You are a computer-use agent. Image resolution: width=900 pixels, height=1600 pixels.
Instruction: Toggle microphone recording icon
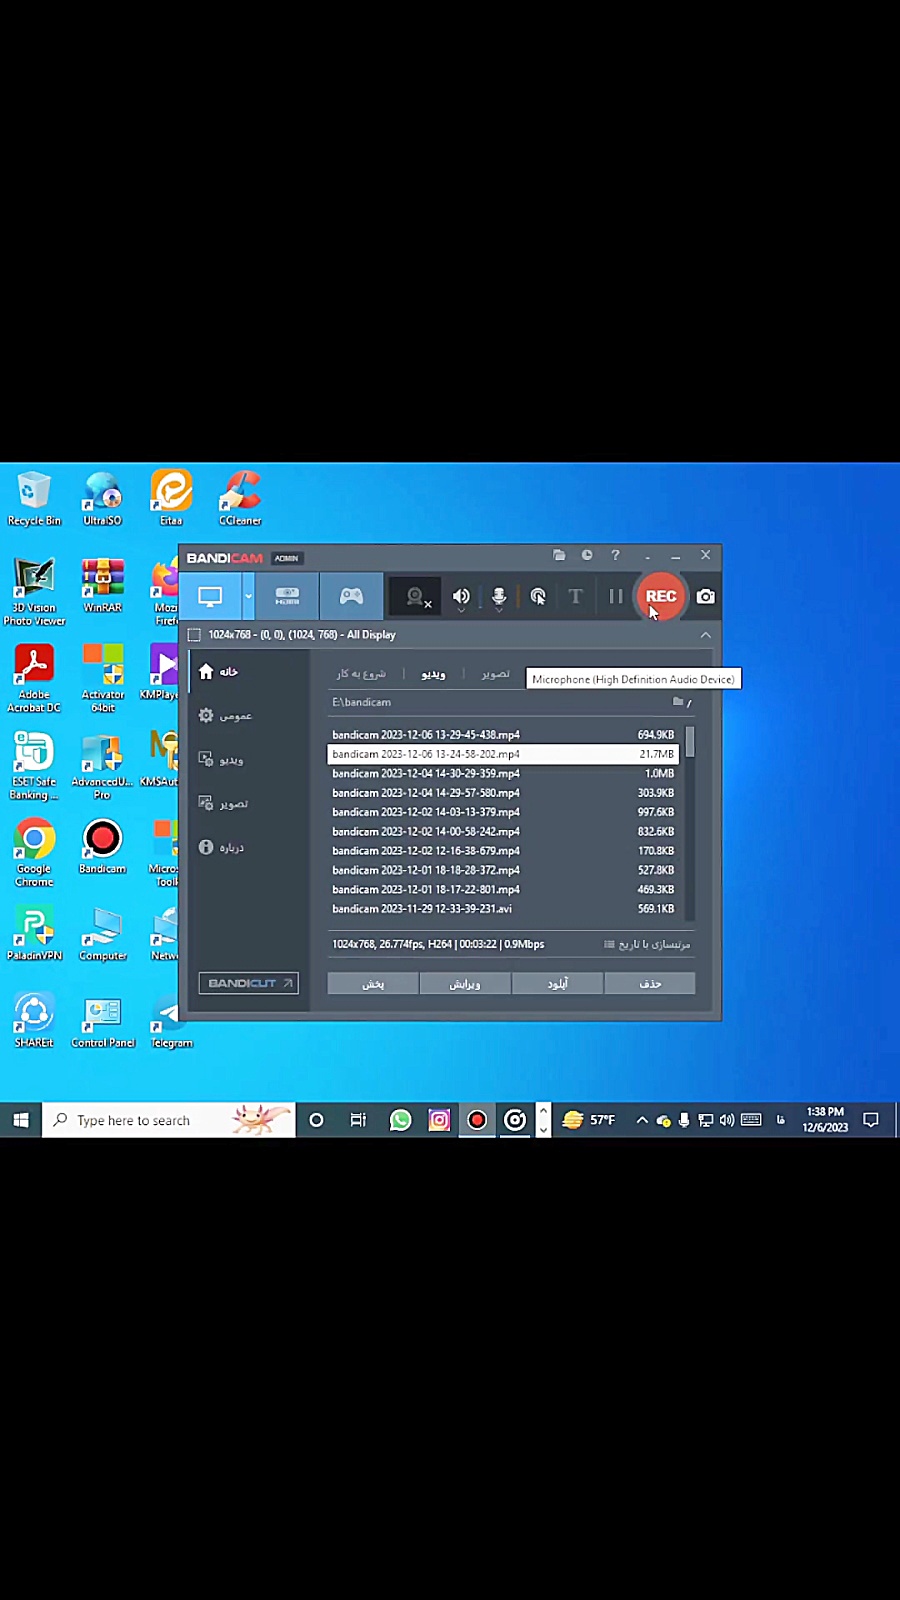[499, 597]
